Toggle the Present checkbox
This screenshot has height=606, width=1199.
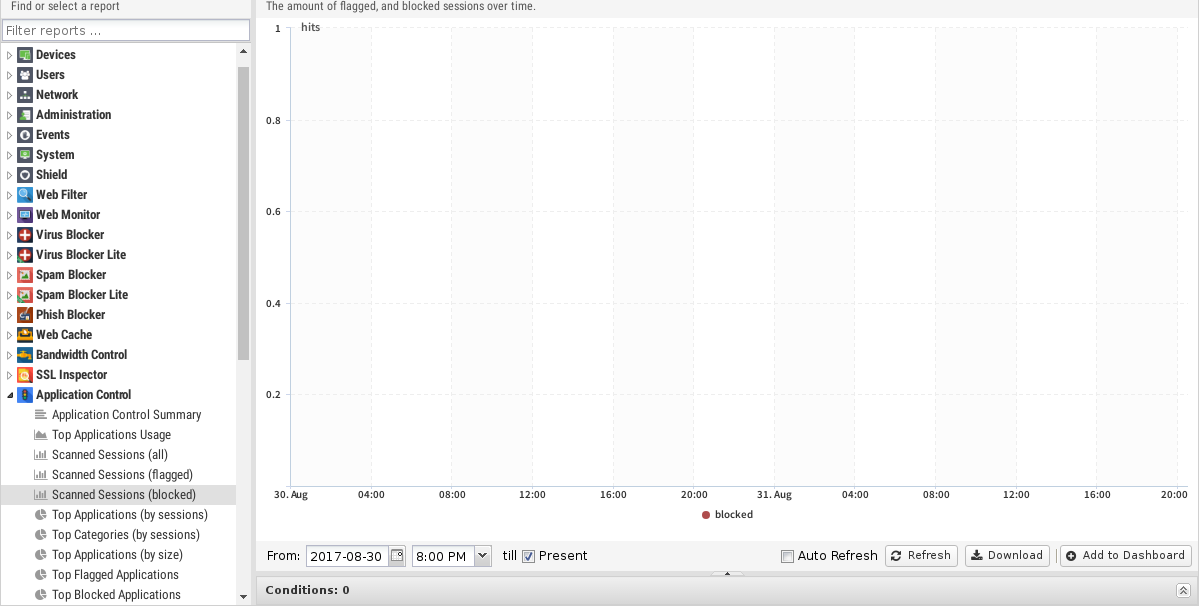click(528, 556)
